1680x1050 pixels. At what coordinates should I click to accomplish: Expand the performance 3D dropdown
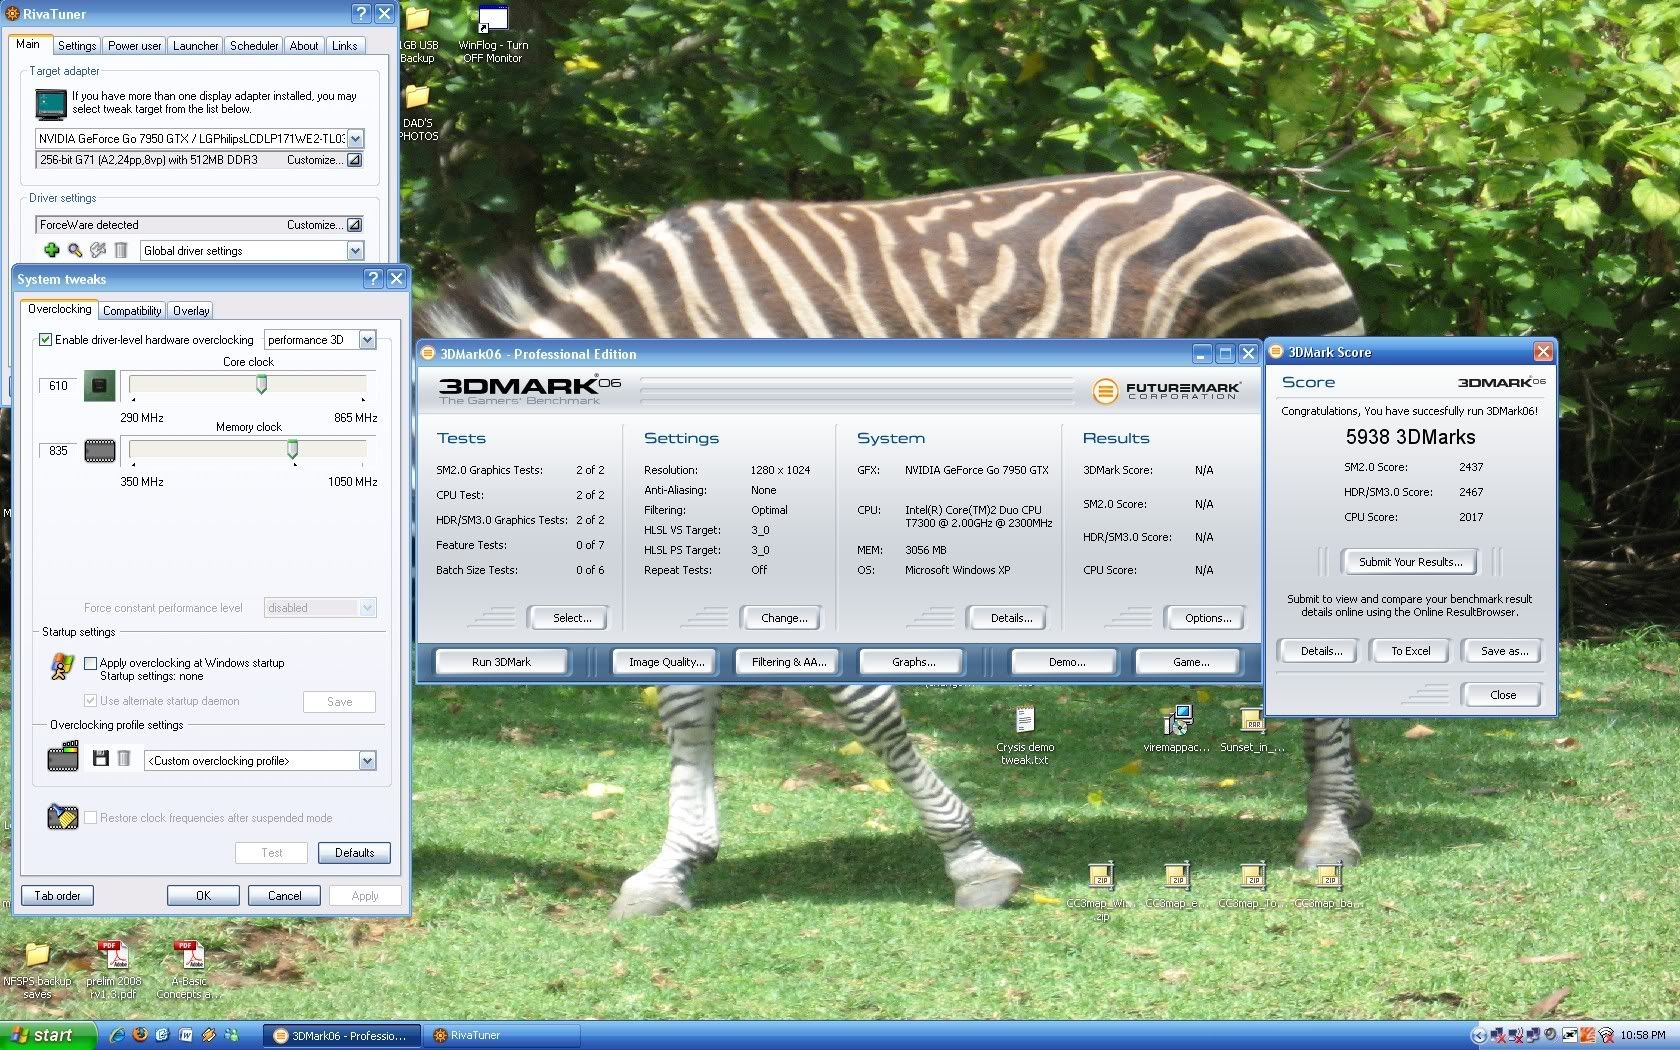(367, 340)
